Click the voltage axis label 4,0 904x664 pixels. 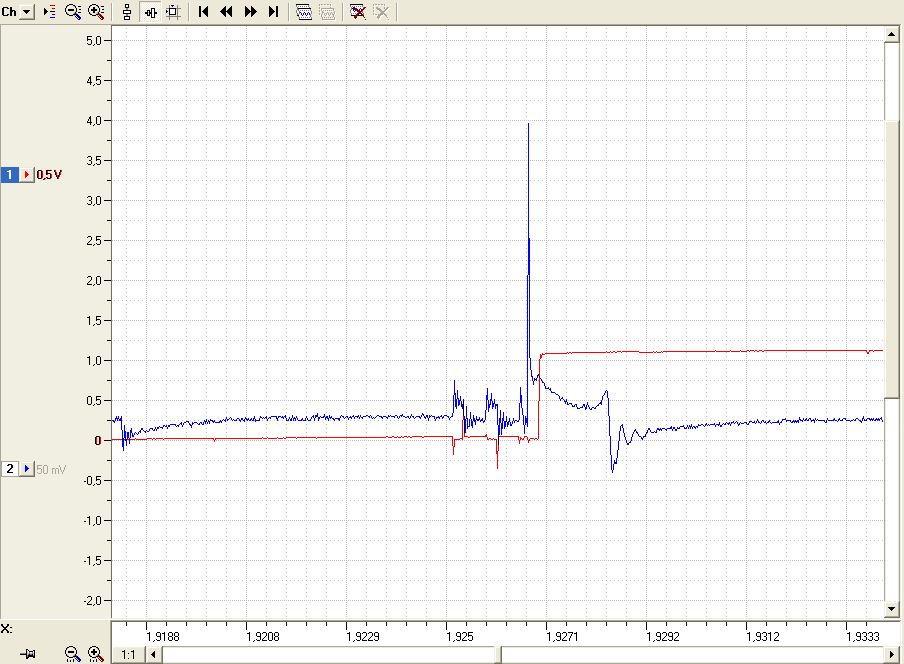[94, 120]
